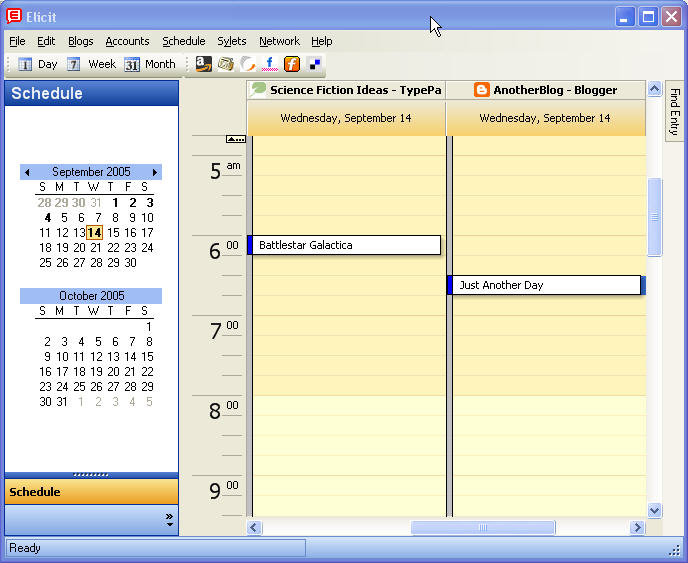
Task: Click the camera sylet icon
Action: pyautogui.click(x=226, y=64)
